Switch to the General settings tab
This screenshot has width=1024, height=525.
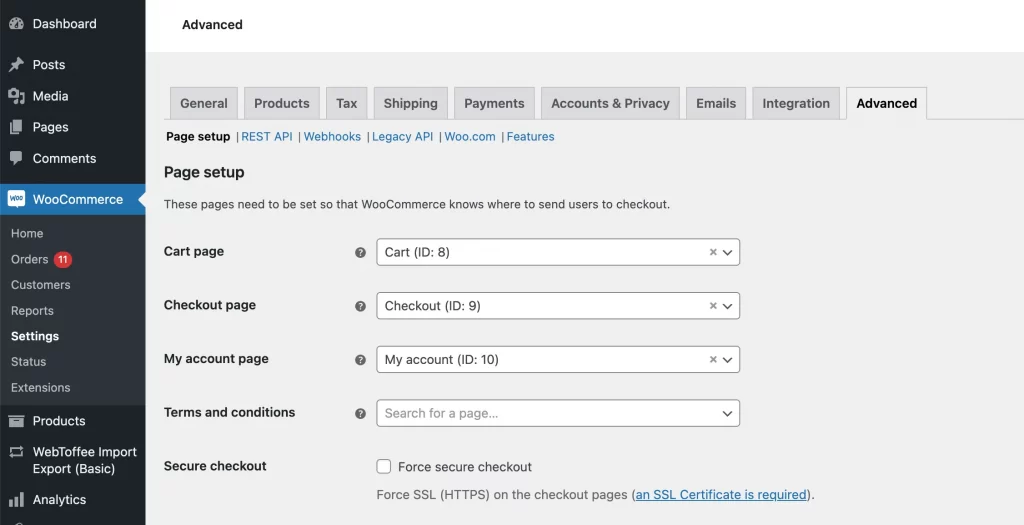click(204, 103)
